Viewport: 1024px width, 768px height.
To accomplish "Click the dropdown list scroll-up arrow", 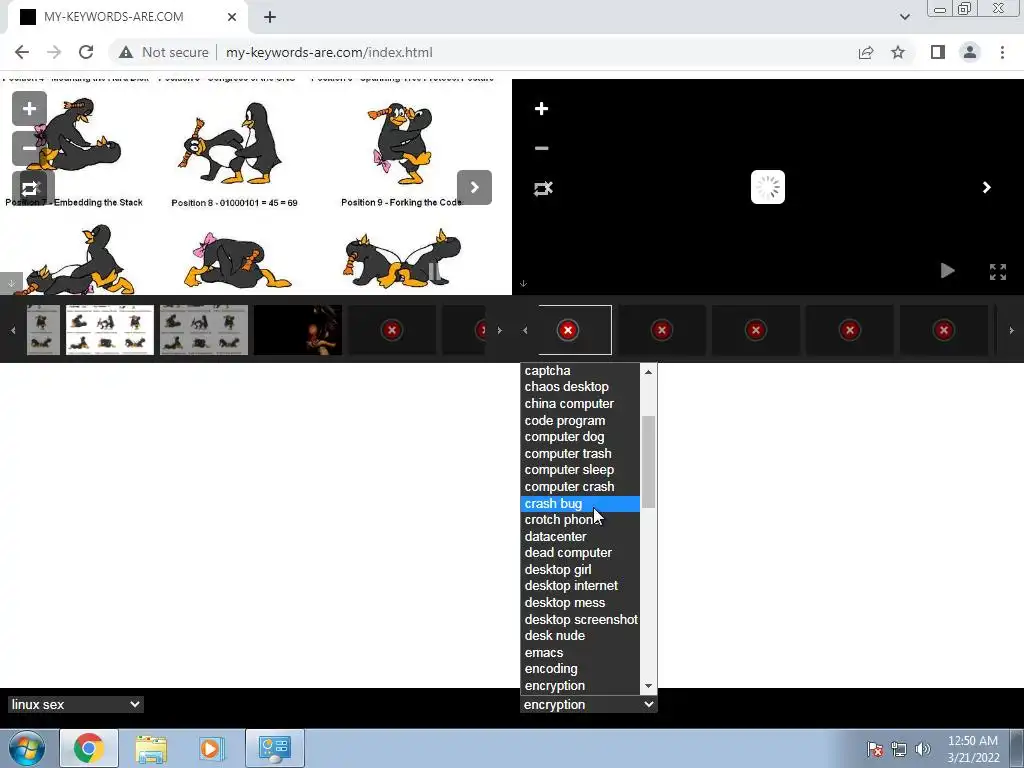I will click(648, 372).
